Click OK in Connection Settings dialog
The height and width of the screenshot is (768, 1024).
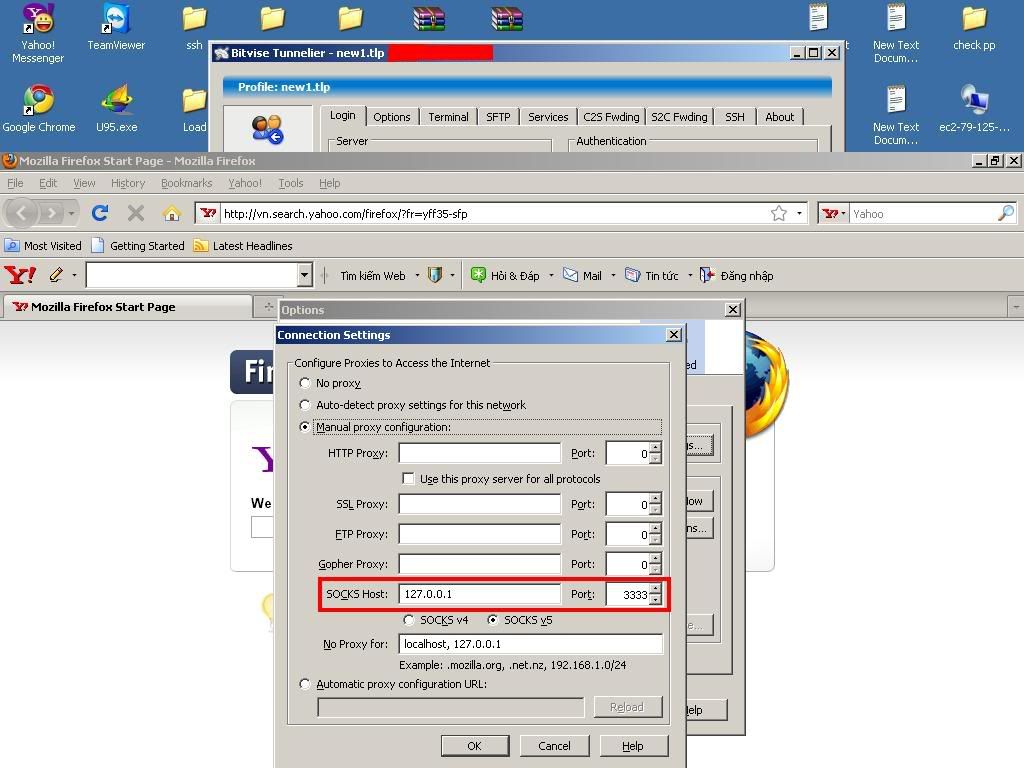pos(475,746)
